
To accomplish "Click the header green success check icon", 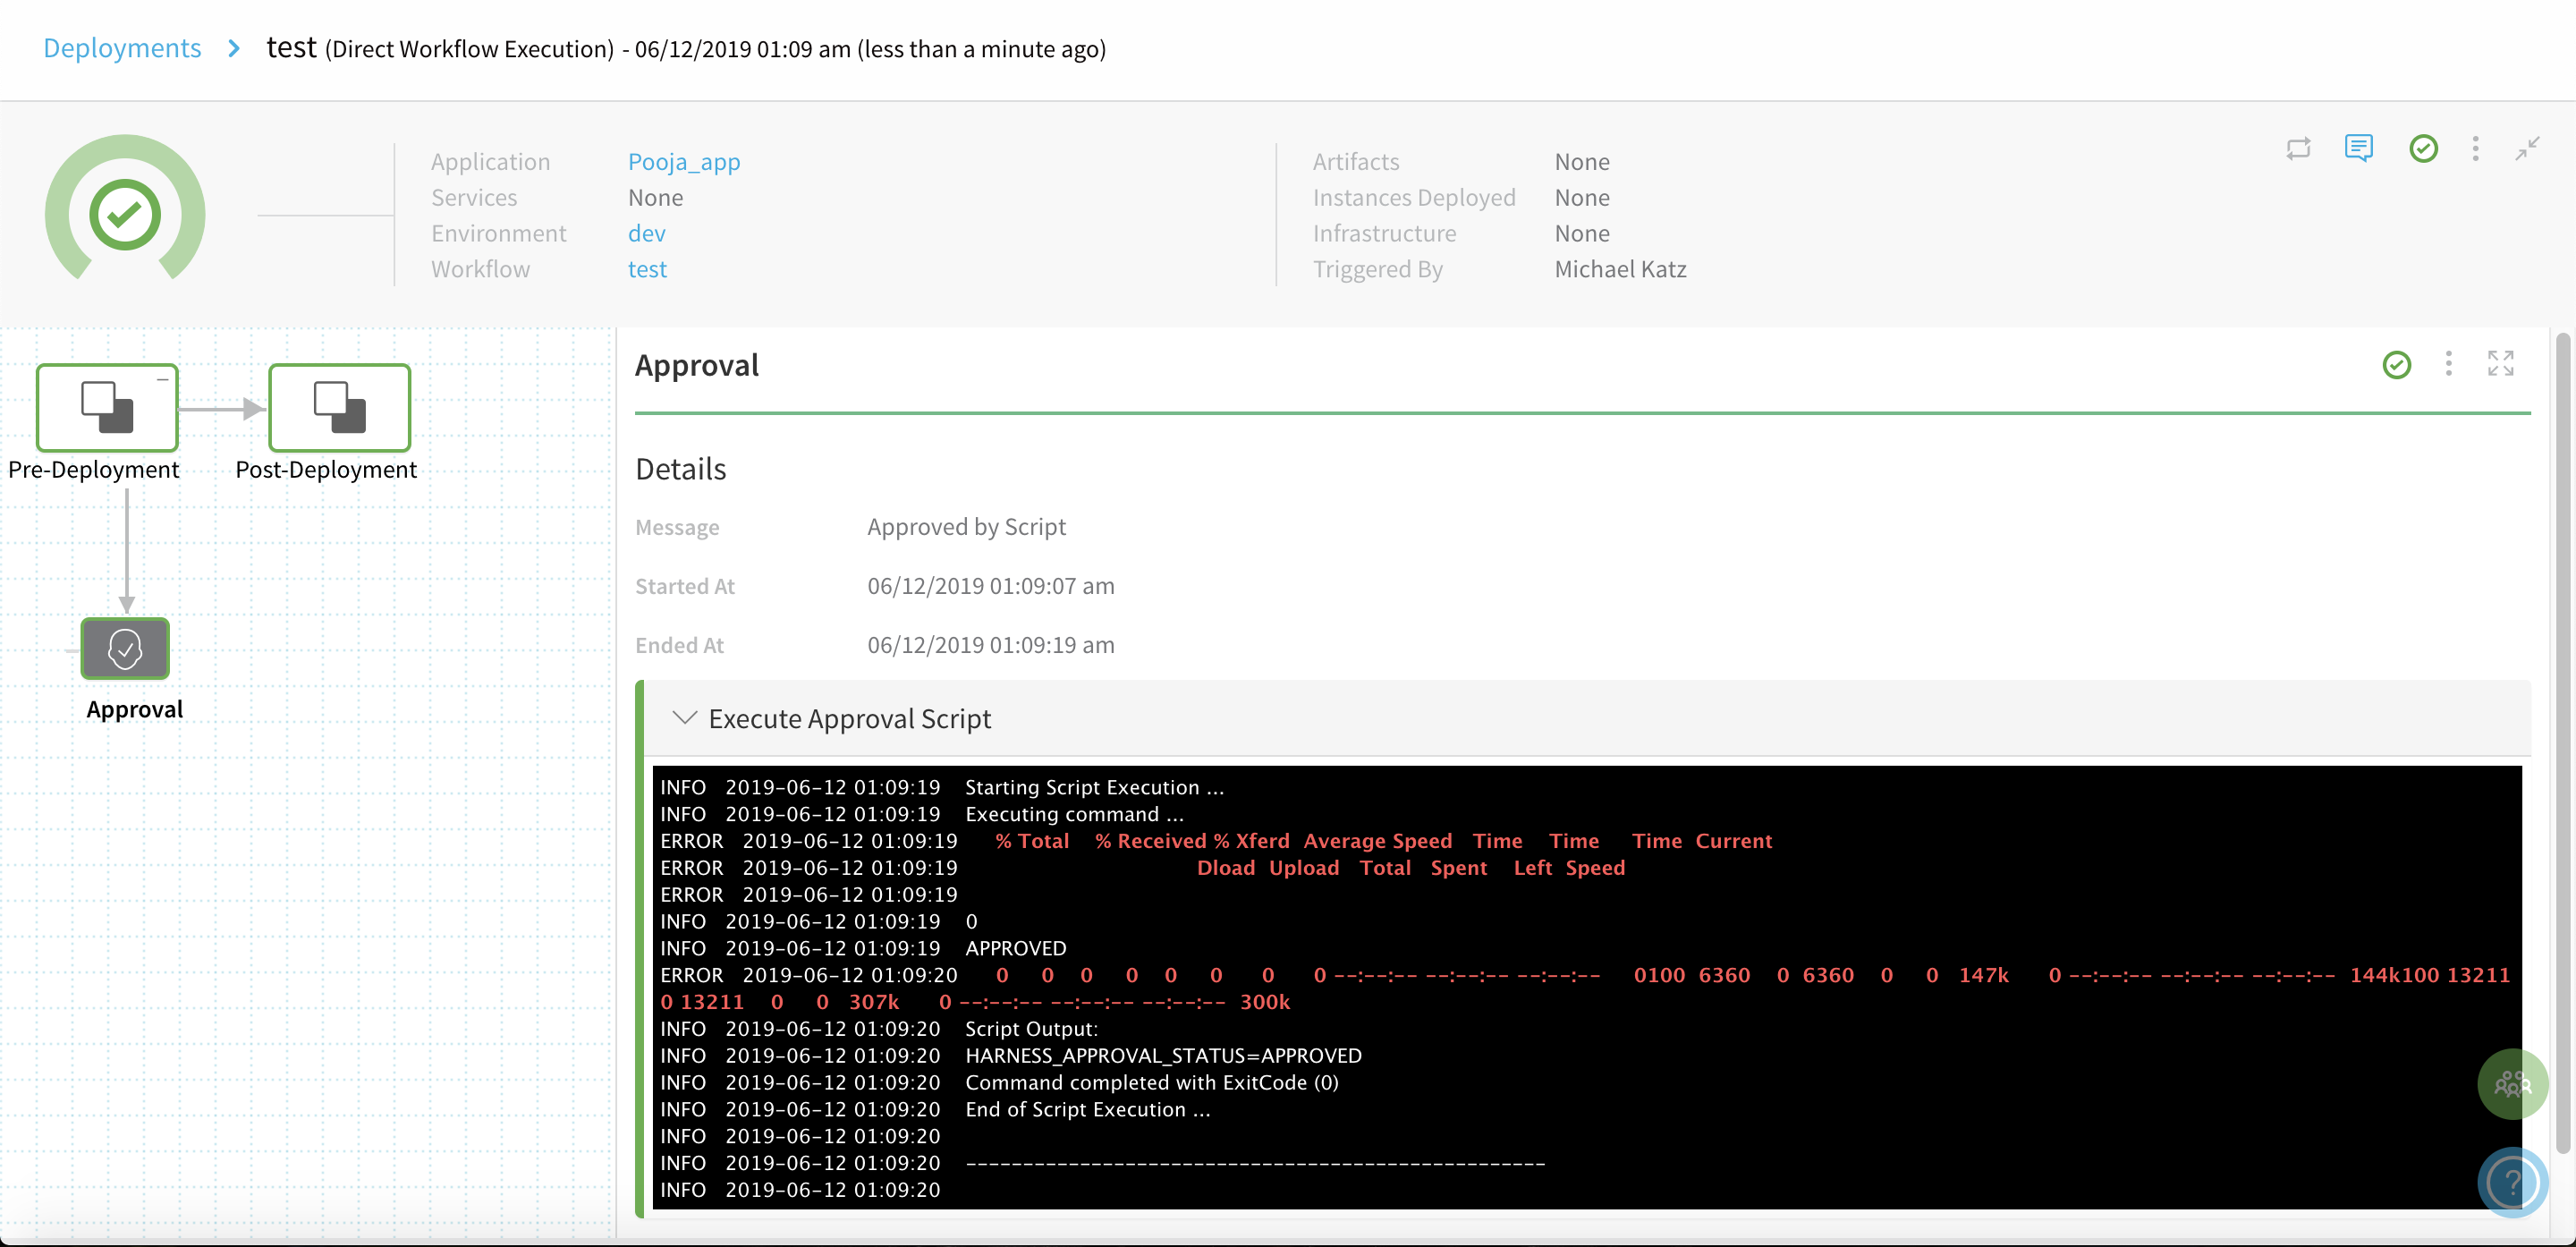I will coord(2423,149).
